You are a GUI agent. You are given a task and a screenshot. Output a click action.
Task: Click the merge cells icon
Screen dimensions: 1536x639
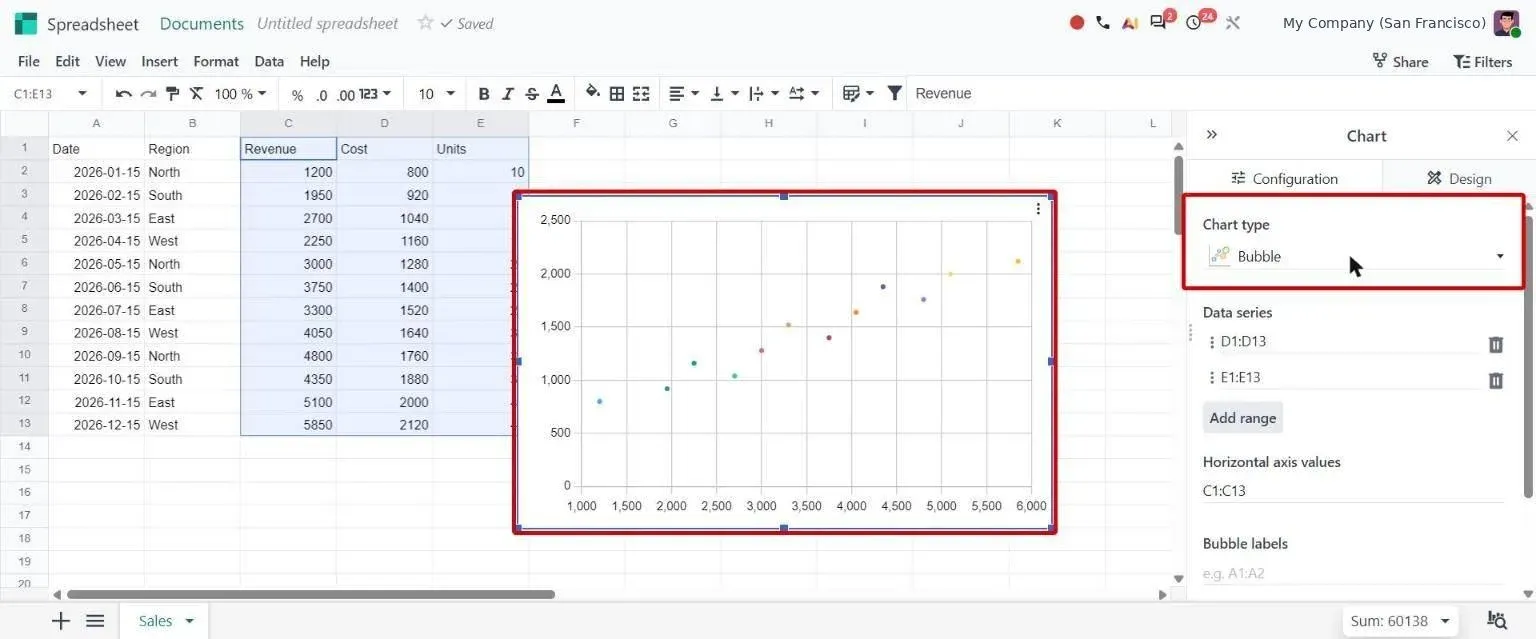click(641, 94)
